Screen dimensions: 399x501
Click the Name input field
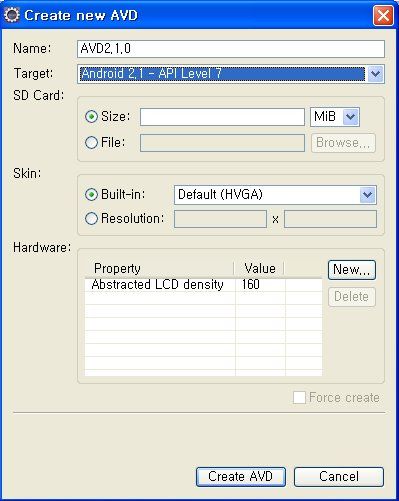231,49
